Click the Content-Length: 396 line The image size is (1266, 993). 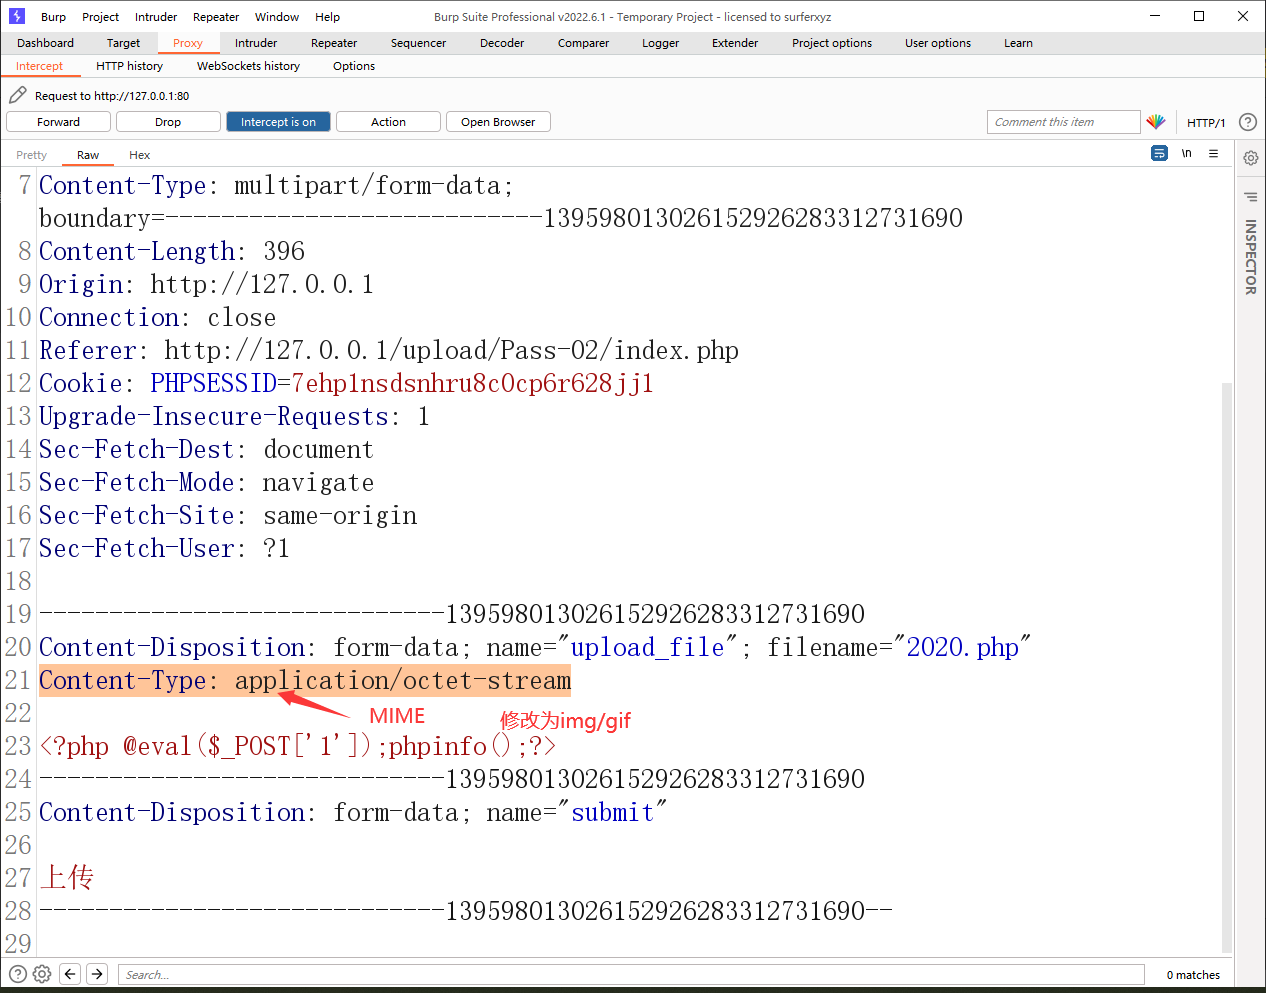pyautogui.click(x=172, y=251)
